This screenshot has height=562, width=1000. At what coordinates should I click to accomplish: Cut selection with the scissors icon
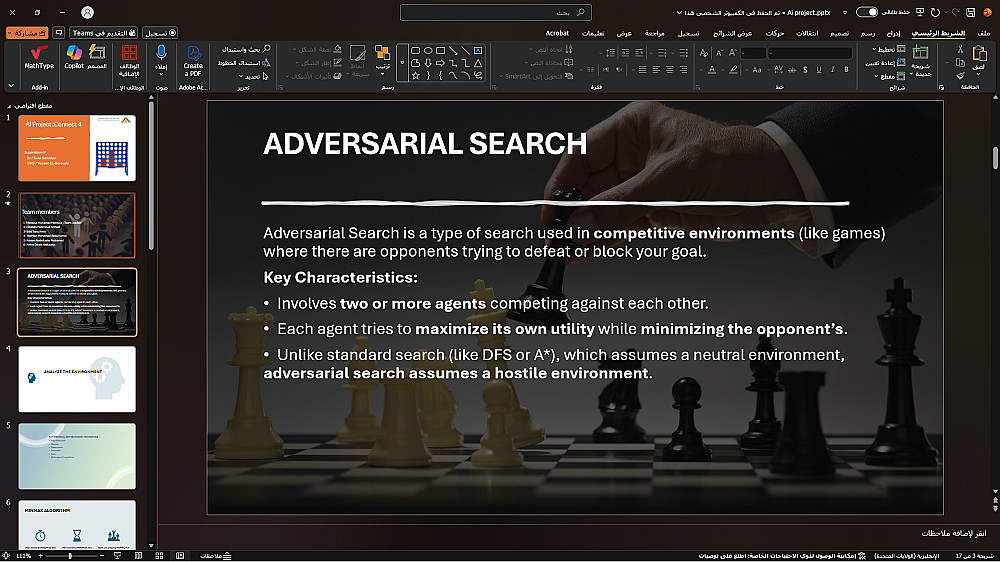coord(960,50)
